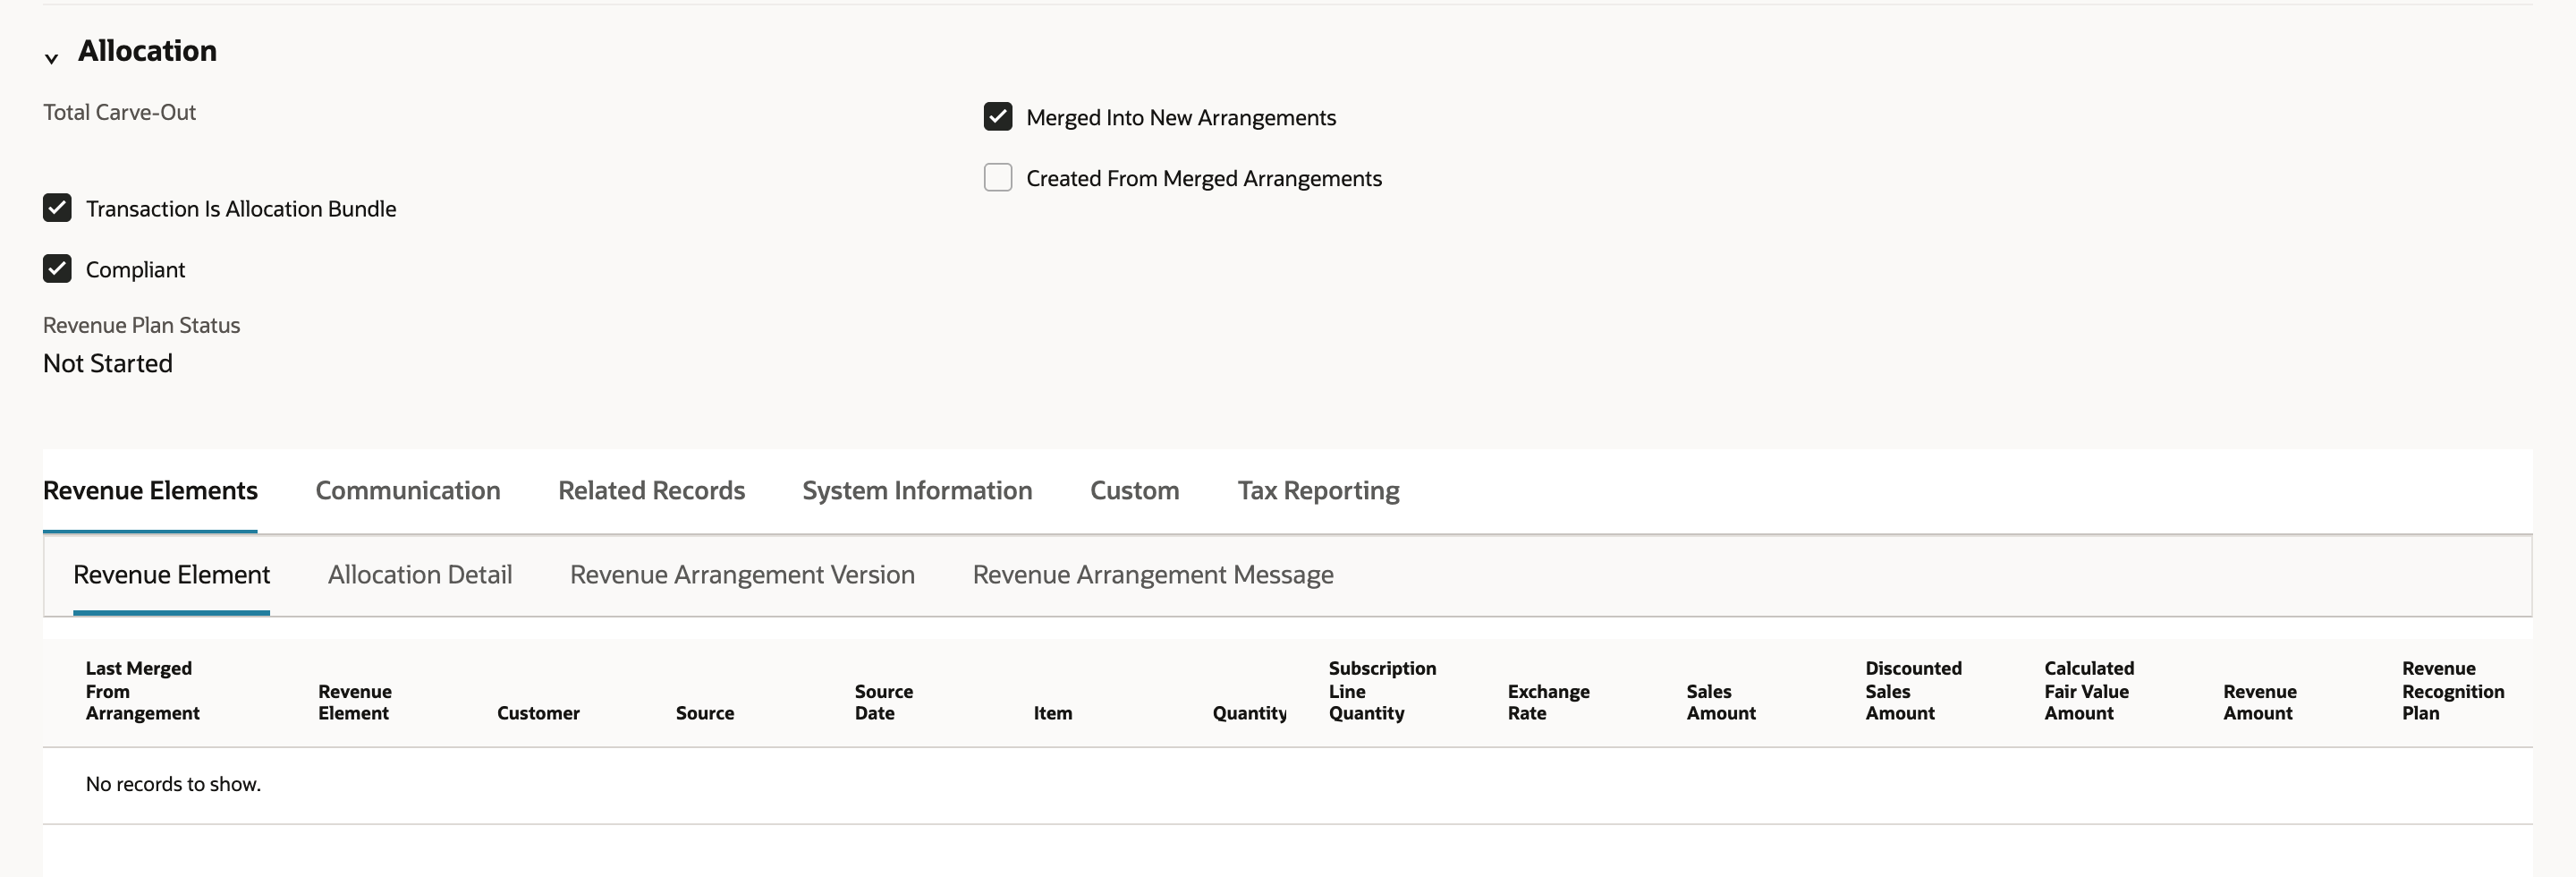Screen dimensions: 2576x877
Task: Switch to Related Records tab
Action: click(x=651, y=490)
